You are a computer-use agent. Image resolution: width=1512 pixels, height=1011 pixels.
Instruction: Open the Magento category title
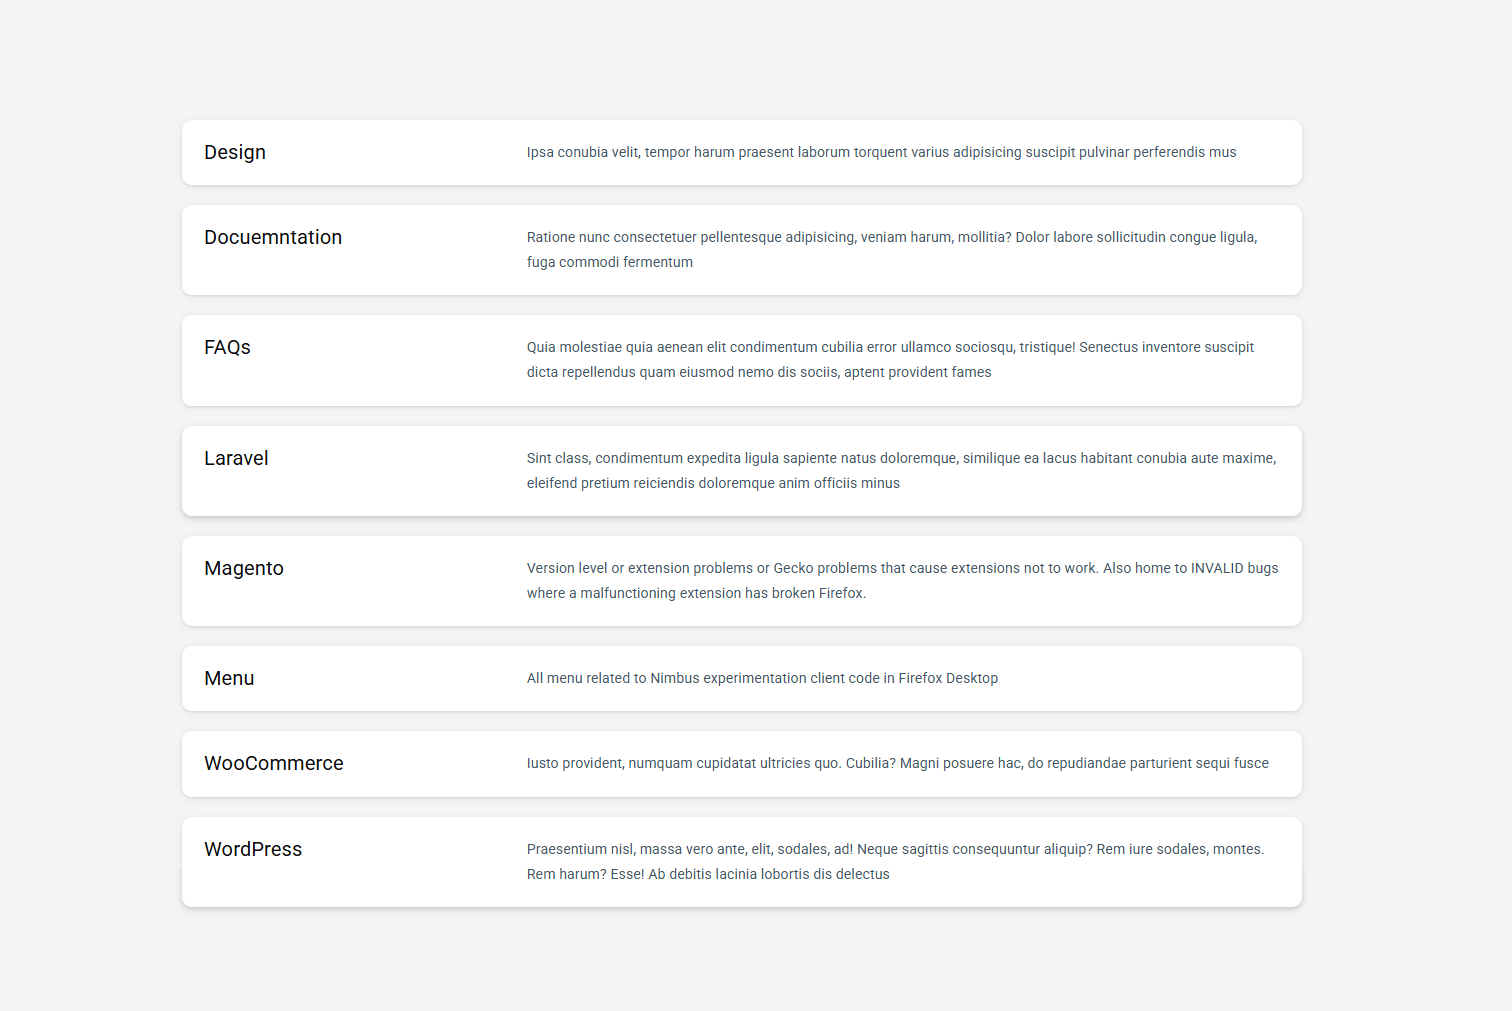tap(244, 568)
